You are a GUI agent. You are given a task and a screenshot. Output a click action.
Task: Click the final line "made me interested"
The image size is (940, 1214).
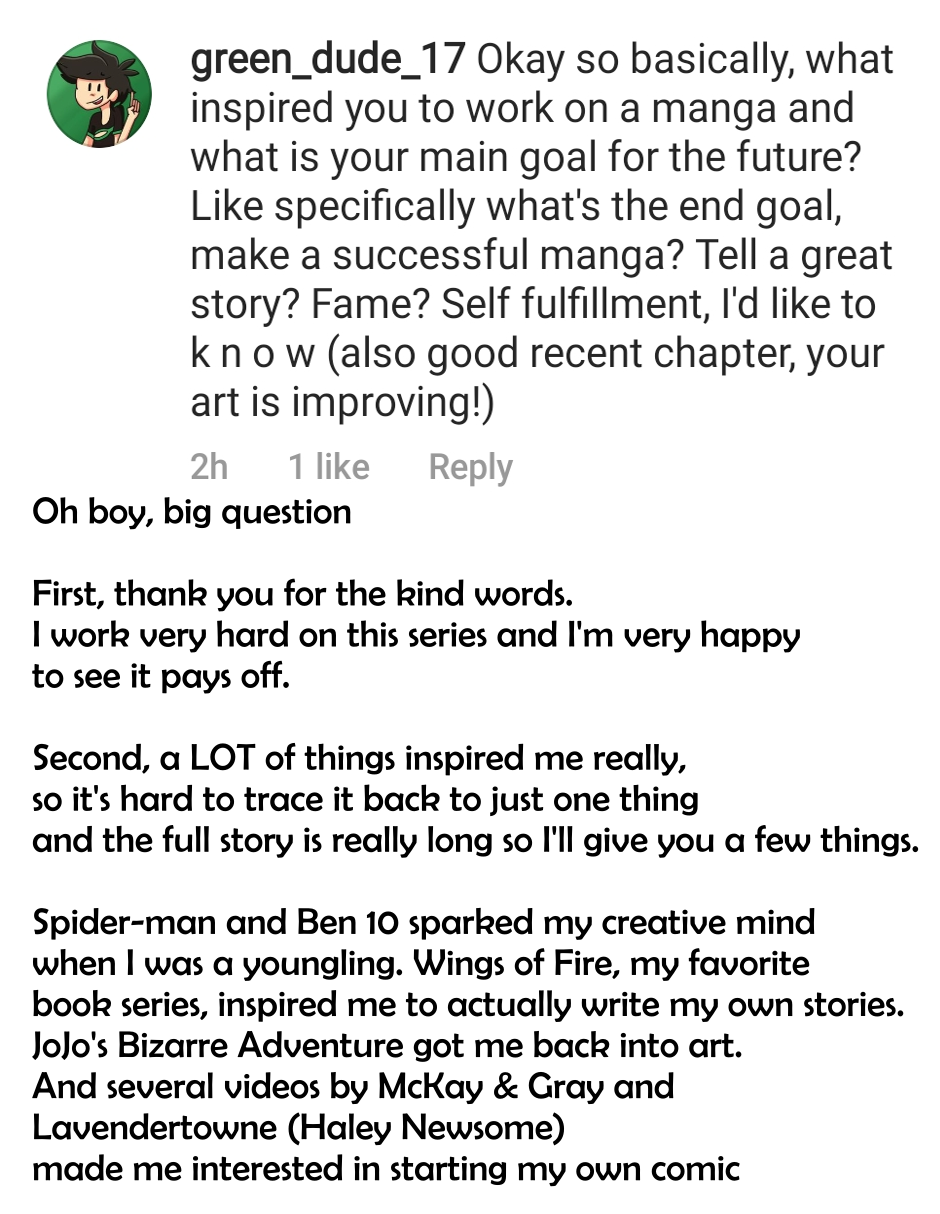385,1168
